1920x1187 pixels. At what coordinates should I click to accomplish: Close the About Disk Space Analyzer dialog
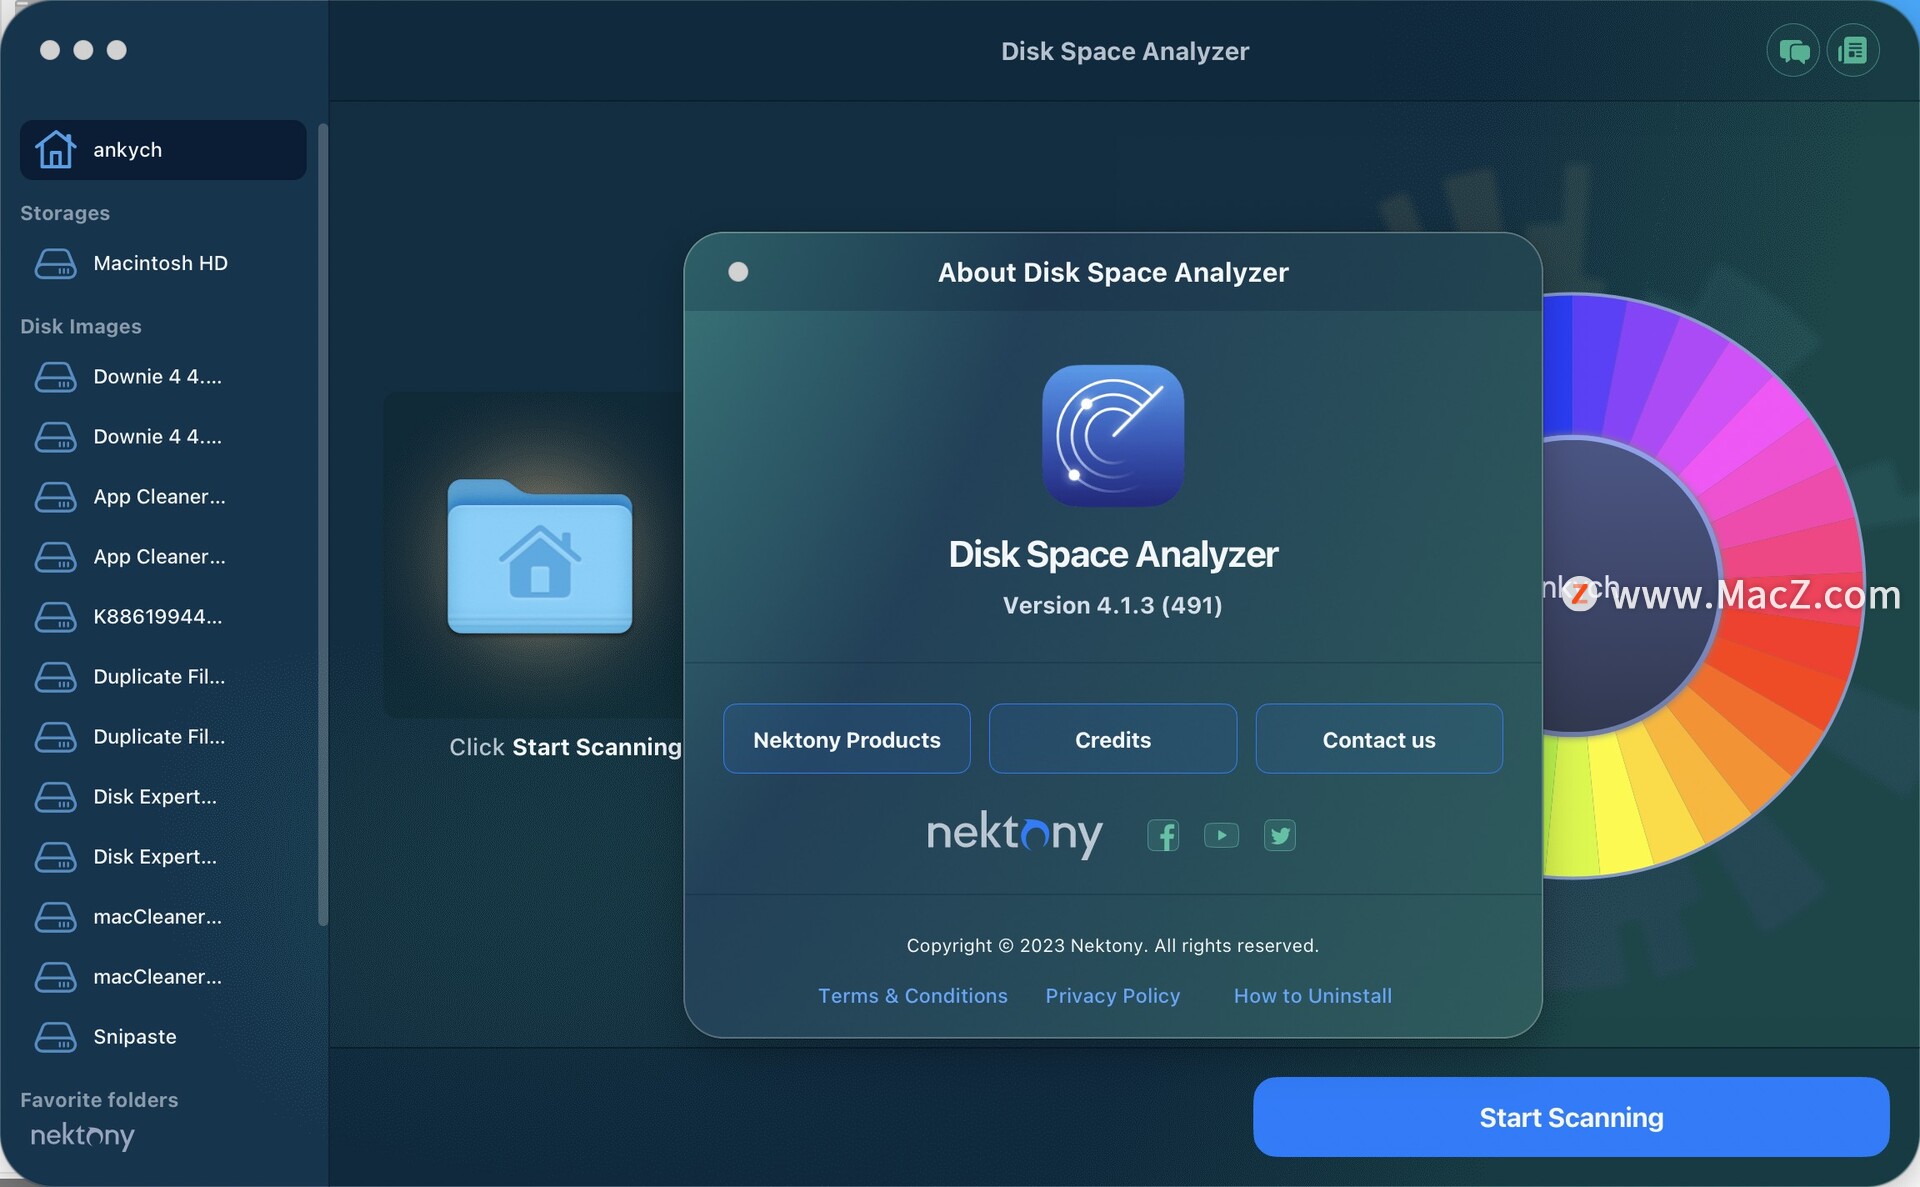click(x=738, y=272)
